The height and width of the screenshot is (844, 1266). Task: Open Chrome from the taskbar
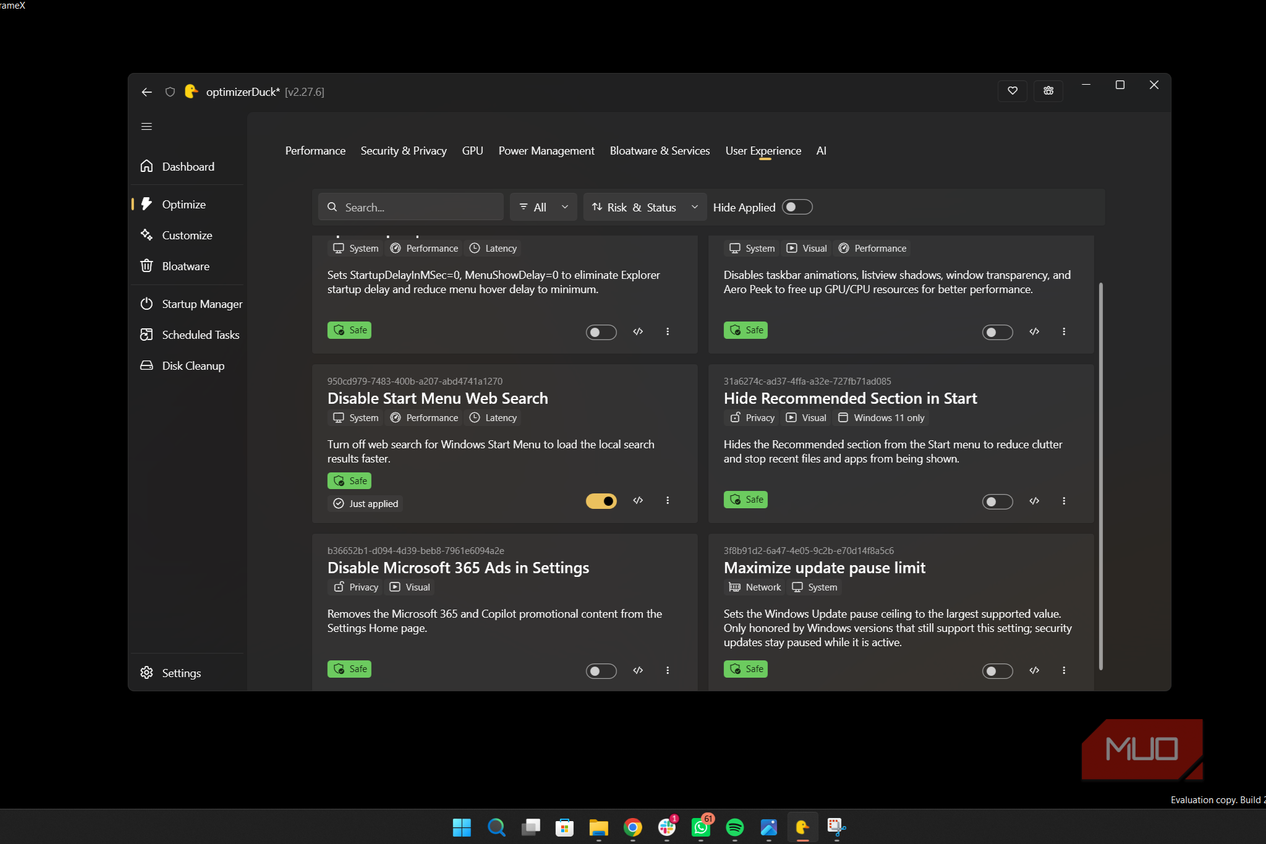(632, 827)
